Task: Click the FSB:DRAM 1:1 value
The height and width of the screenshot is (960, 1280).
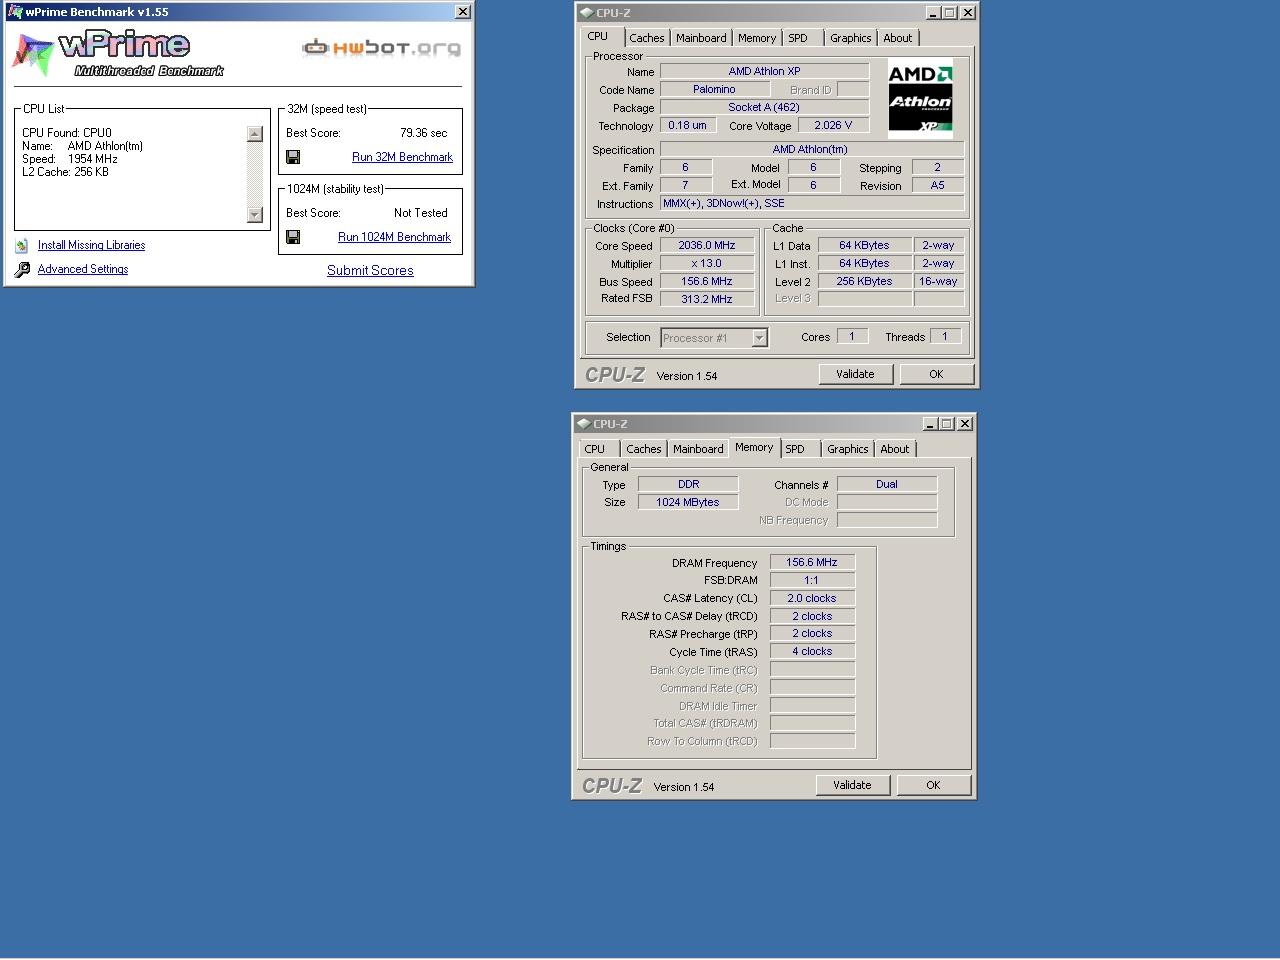Action: click(x=812, y=580)
